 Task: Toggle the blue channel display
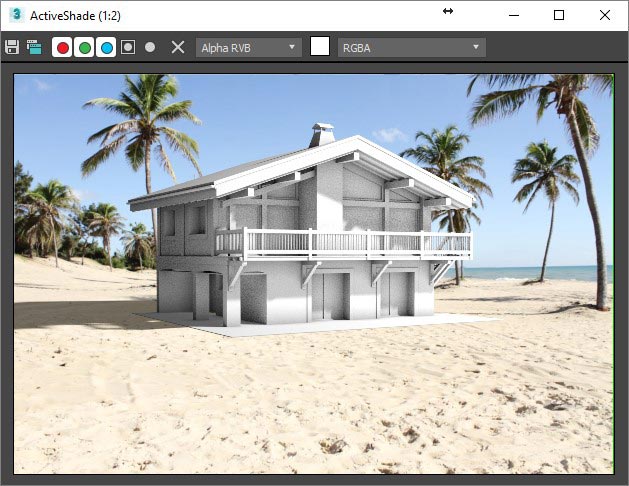(106, 47)
